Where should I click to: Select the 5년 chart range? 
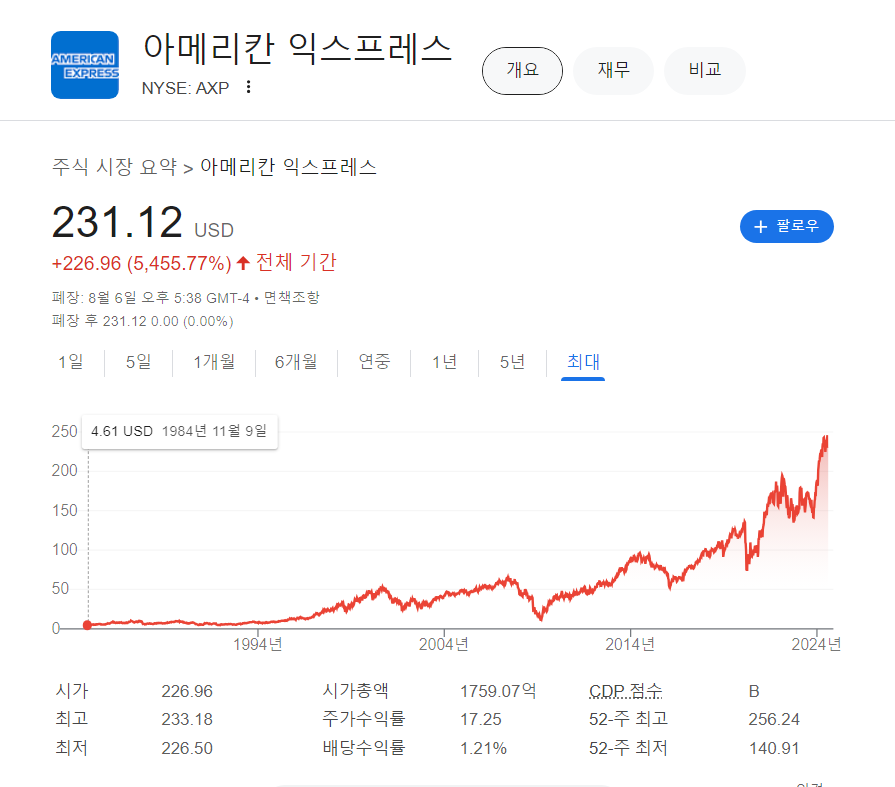click(x=512, y=362)
